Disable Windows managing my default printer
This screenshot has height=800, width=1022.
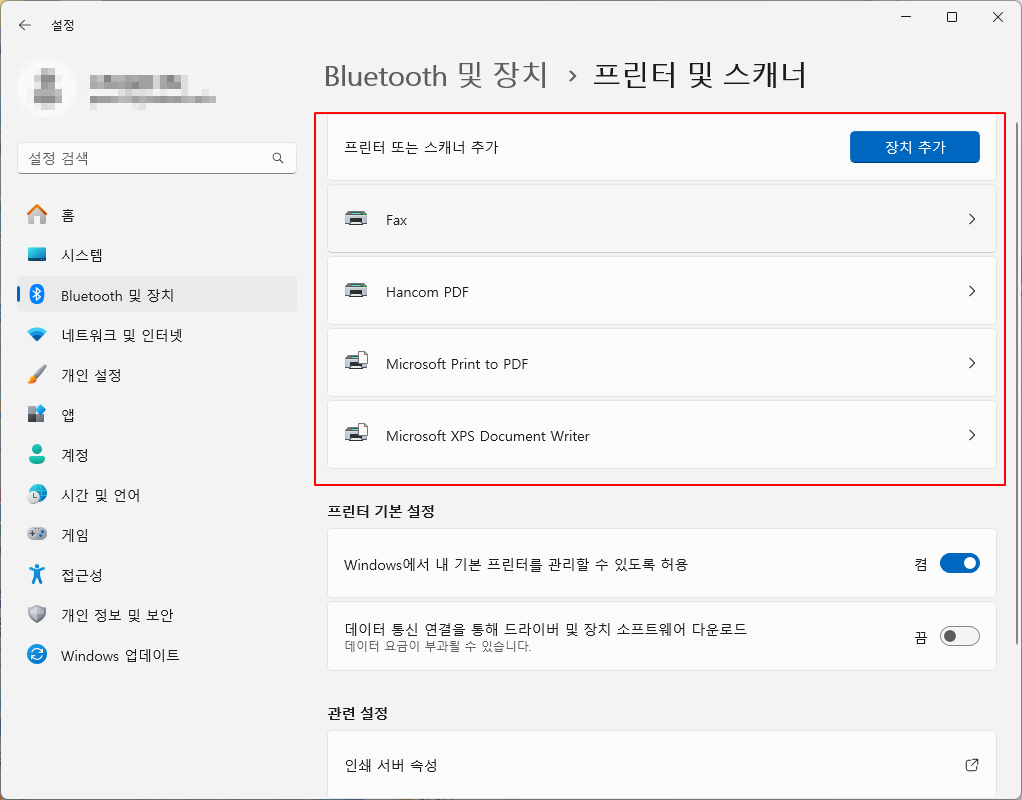959,563
